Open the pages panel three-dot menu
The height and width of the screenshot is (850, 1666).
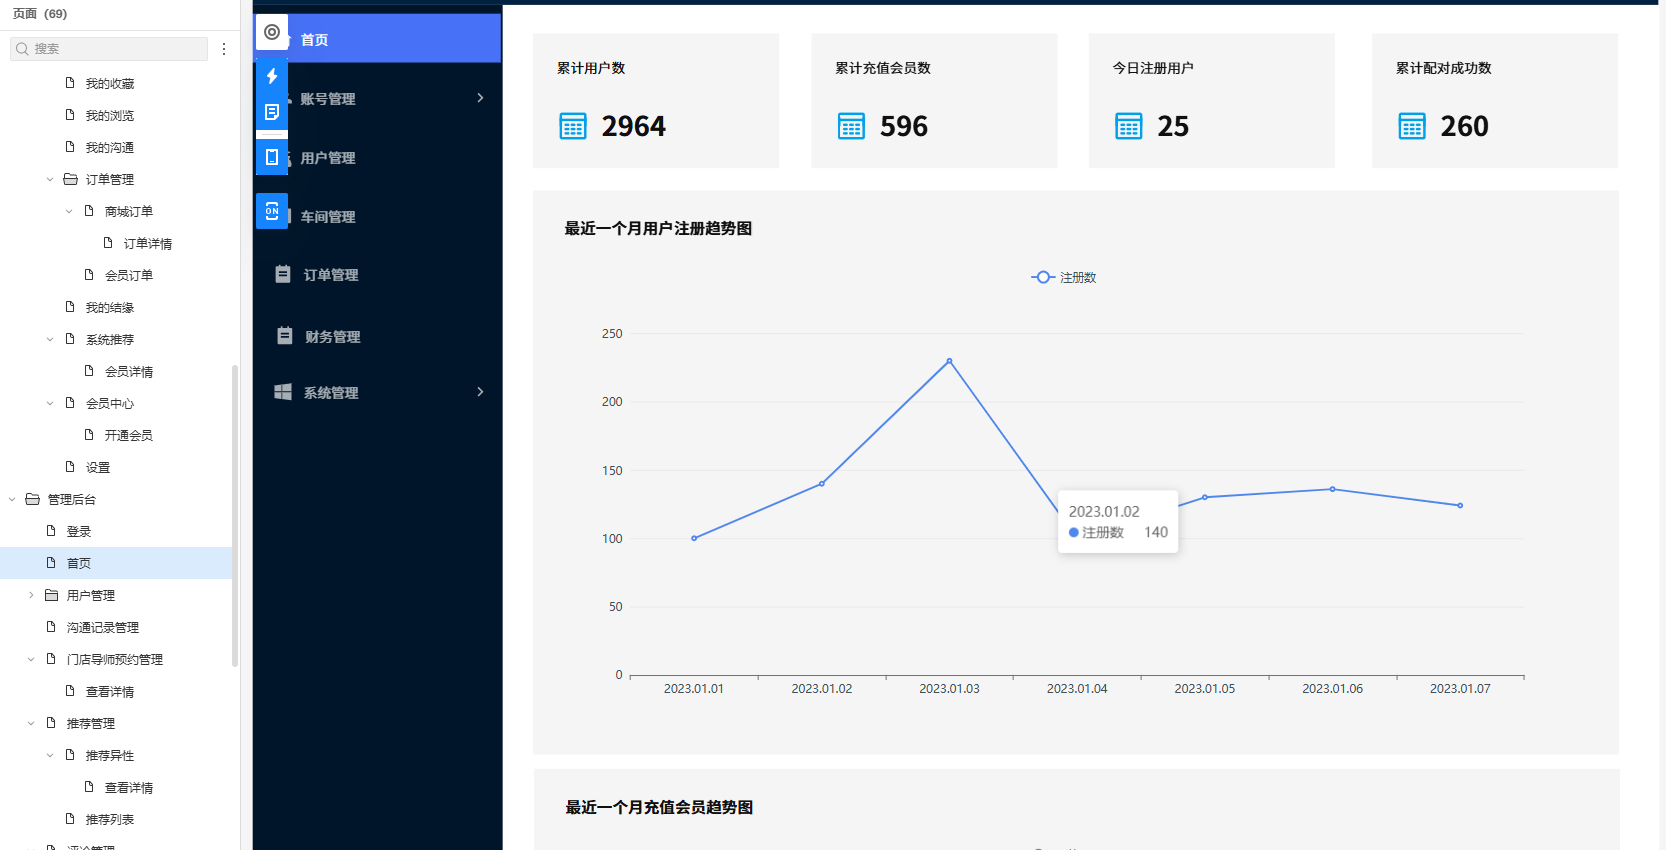tap(224, 49)
